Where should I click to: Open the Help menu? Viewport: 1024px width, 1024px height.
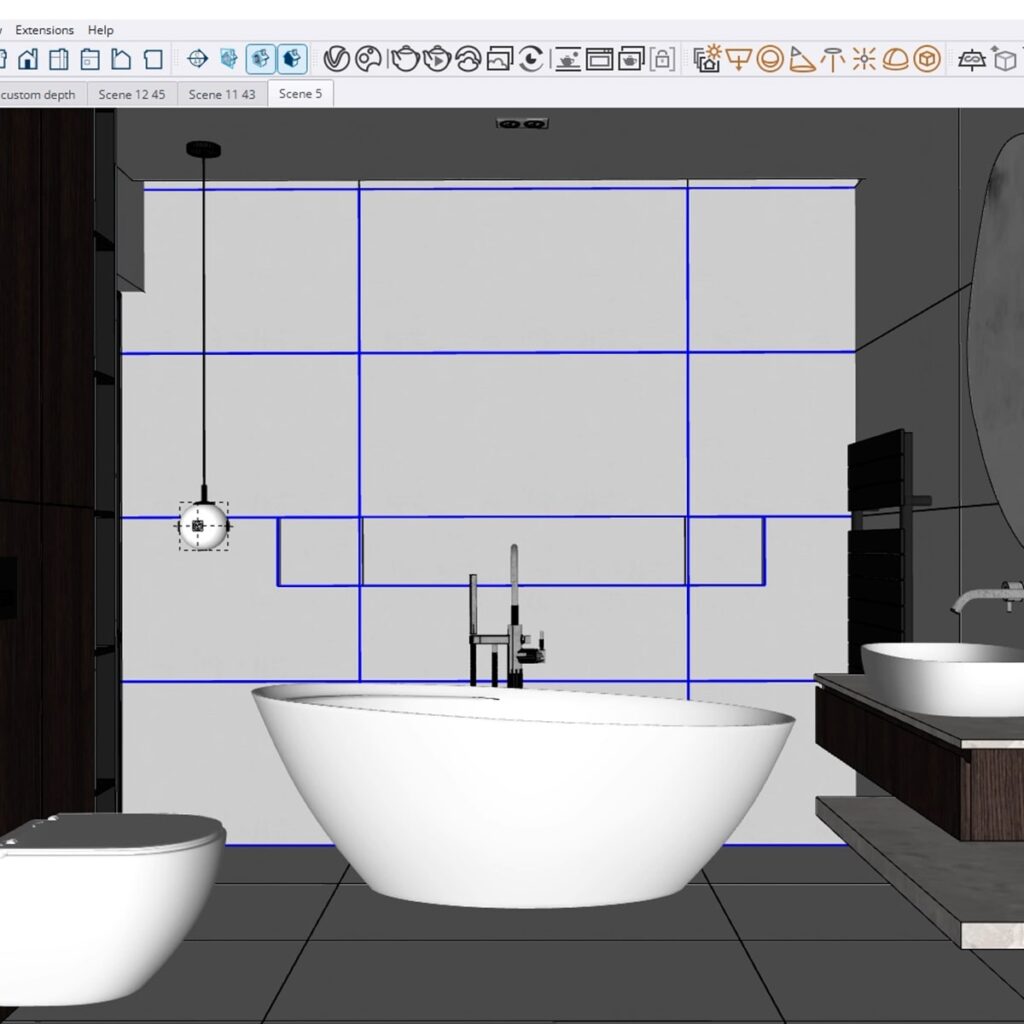click(101, 30)
